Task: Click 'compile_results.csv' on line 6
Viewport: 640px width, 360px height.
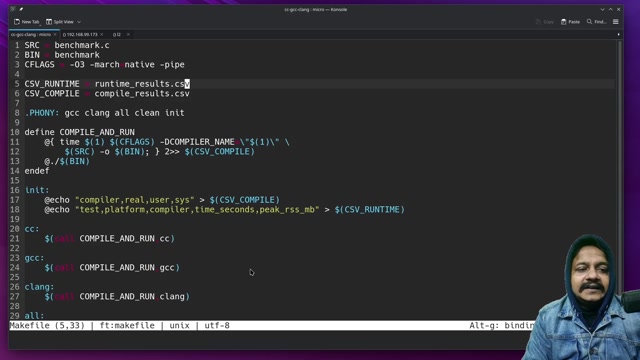Action: coord(142,94)
